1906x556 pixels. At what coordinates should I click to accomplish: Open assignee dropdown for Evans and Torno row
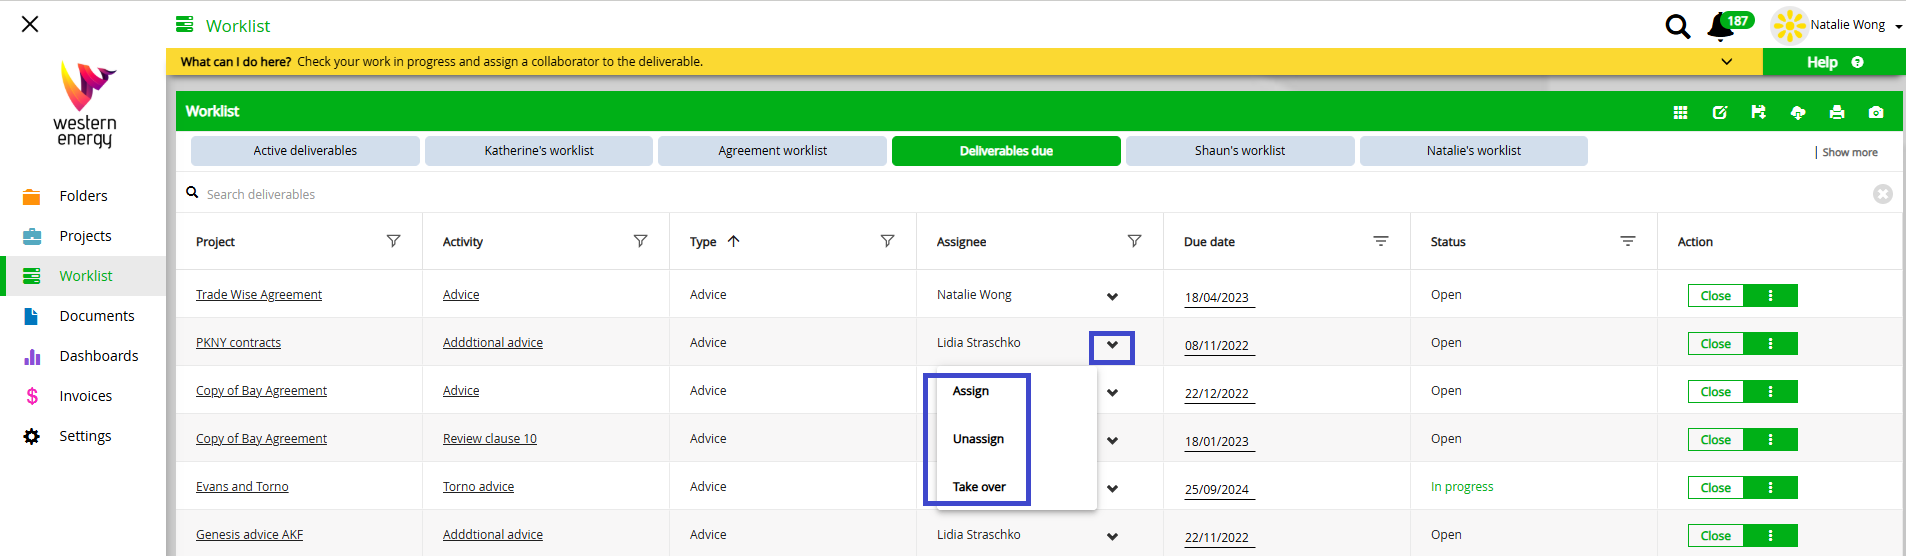pos(1112,488)
